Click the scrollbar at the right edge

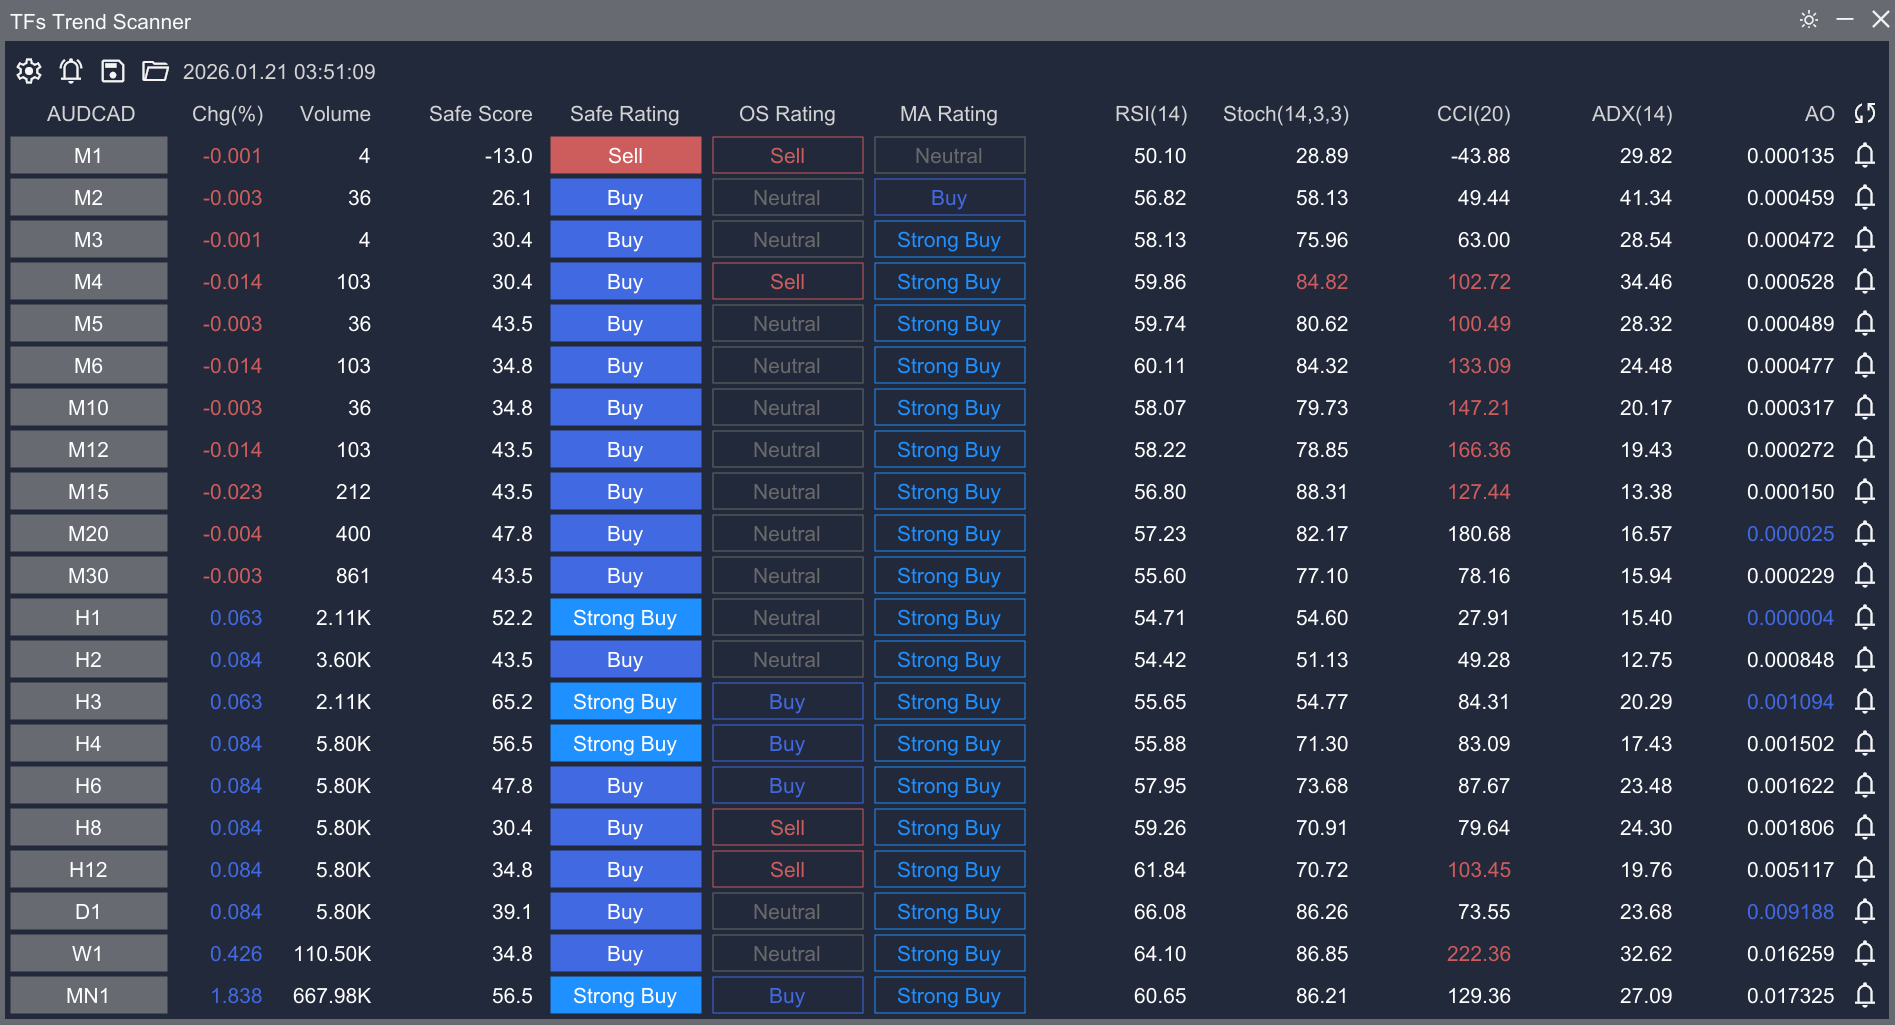[1889, 500]
